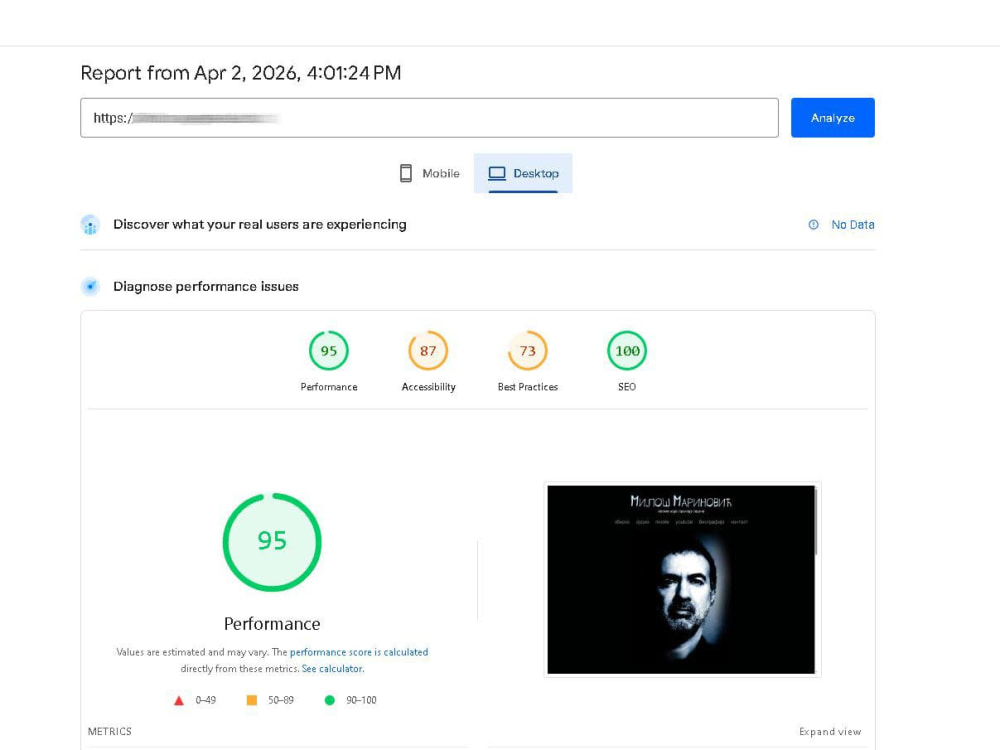Click the desktop laptop icon
The height and width of the screenshot is (750, 1000).
point(497,173)
